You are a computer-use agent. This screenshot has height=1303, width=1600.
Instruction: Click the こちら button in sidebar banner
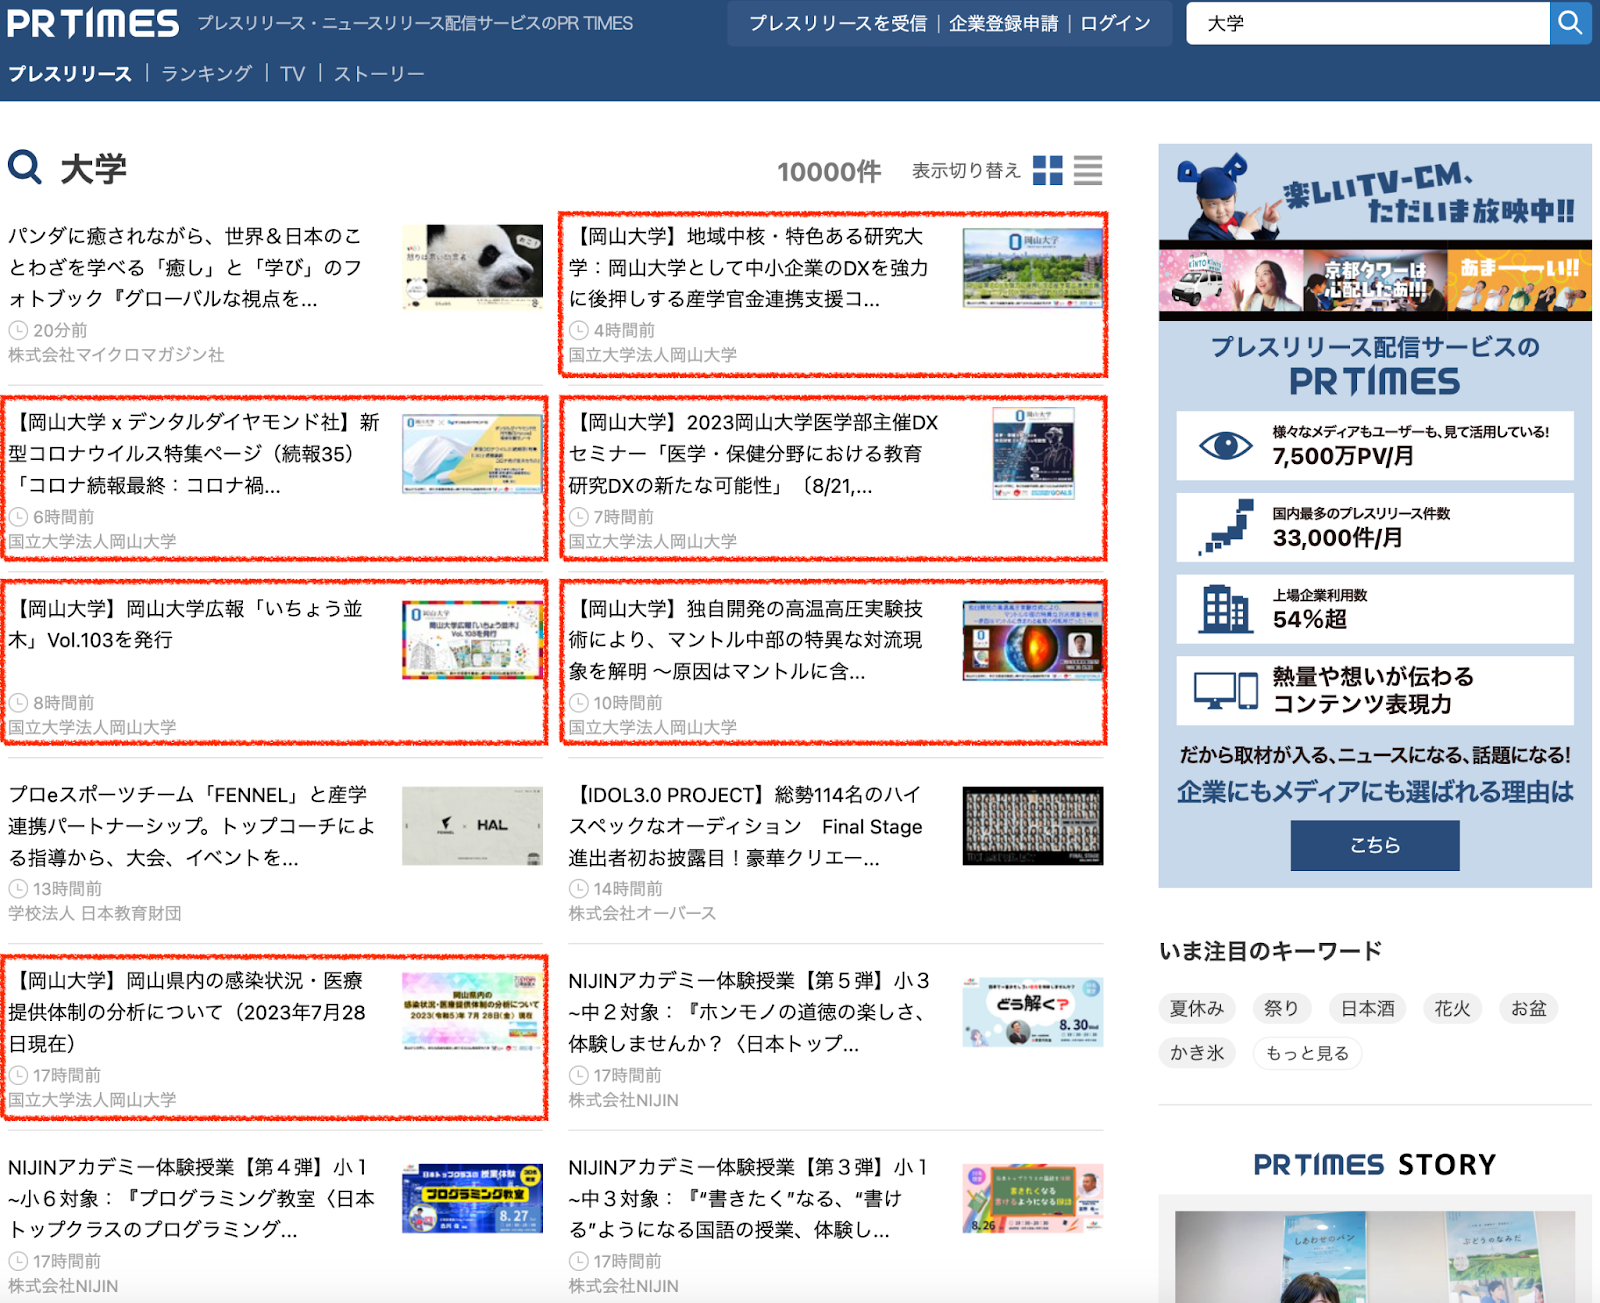(x=1375, y=845)
